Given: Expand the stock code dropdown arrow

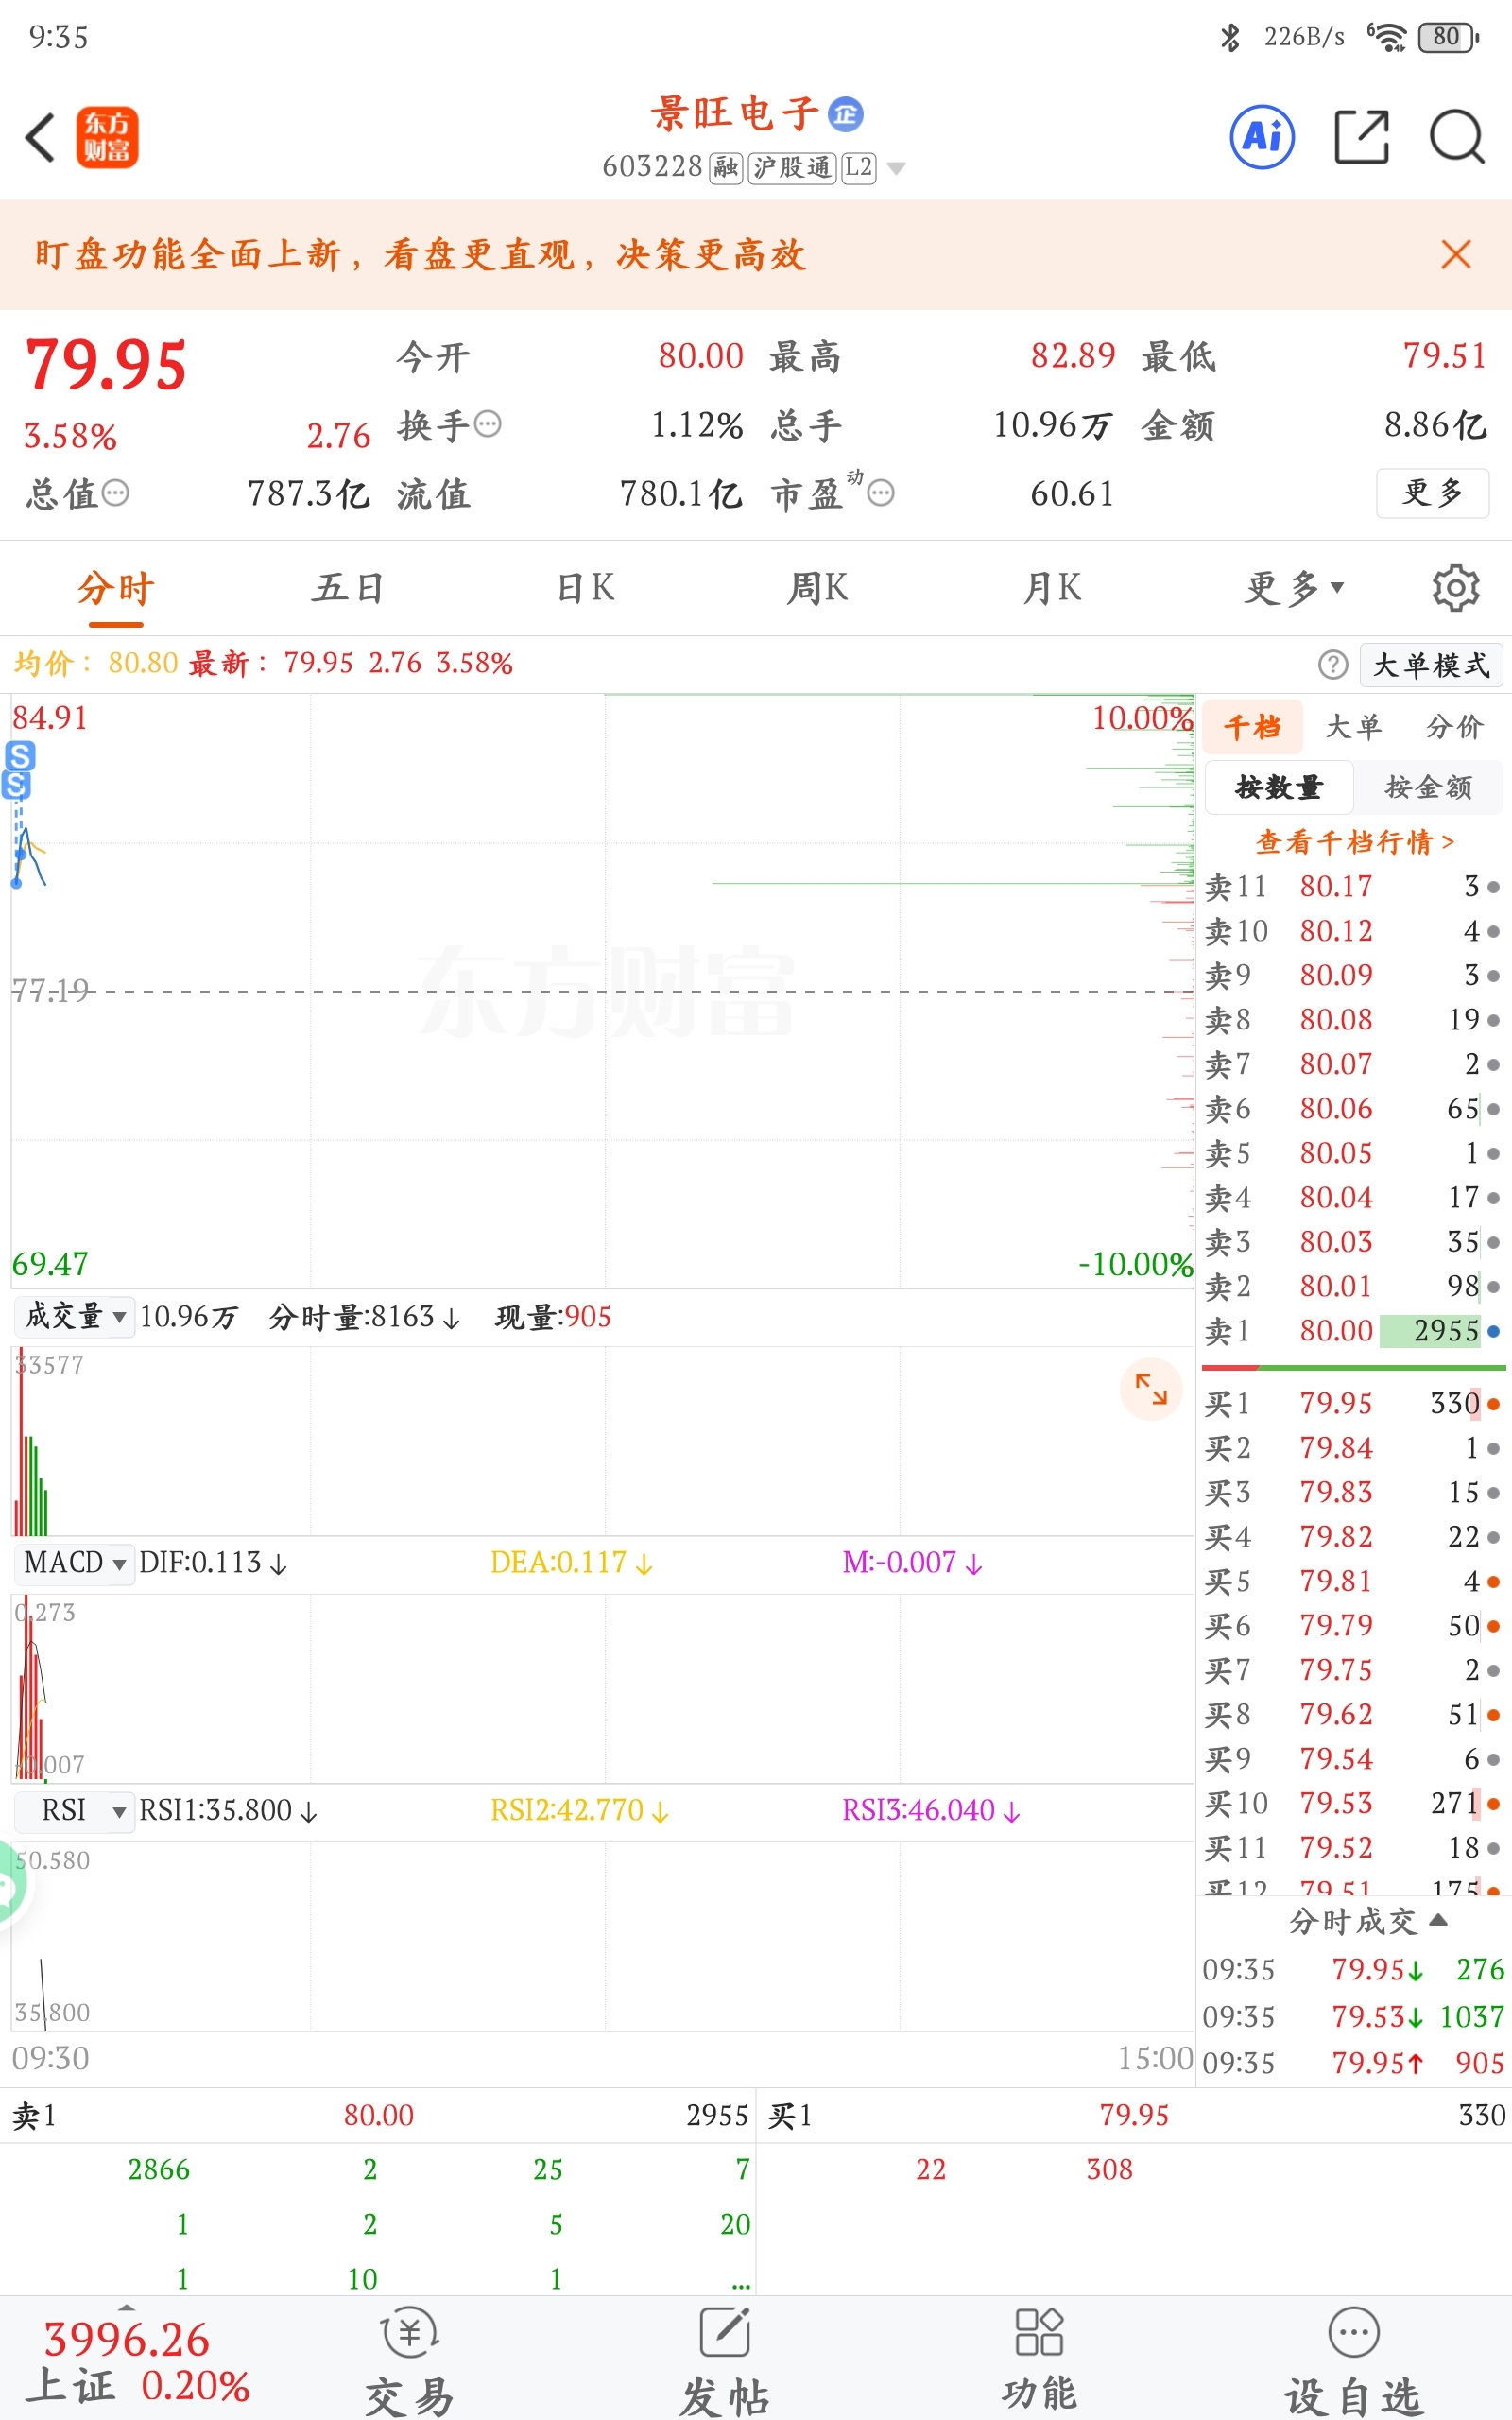Looking at the screenshot, I should pos(897,168).
